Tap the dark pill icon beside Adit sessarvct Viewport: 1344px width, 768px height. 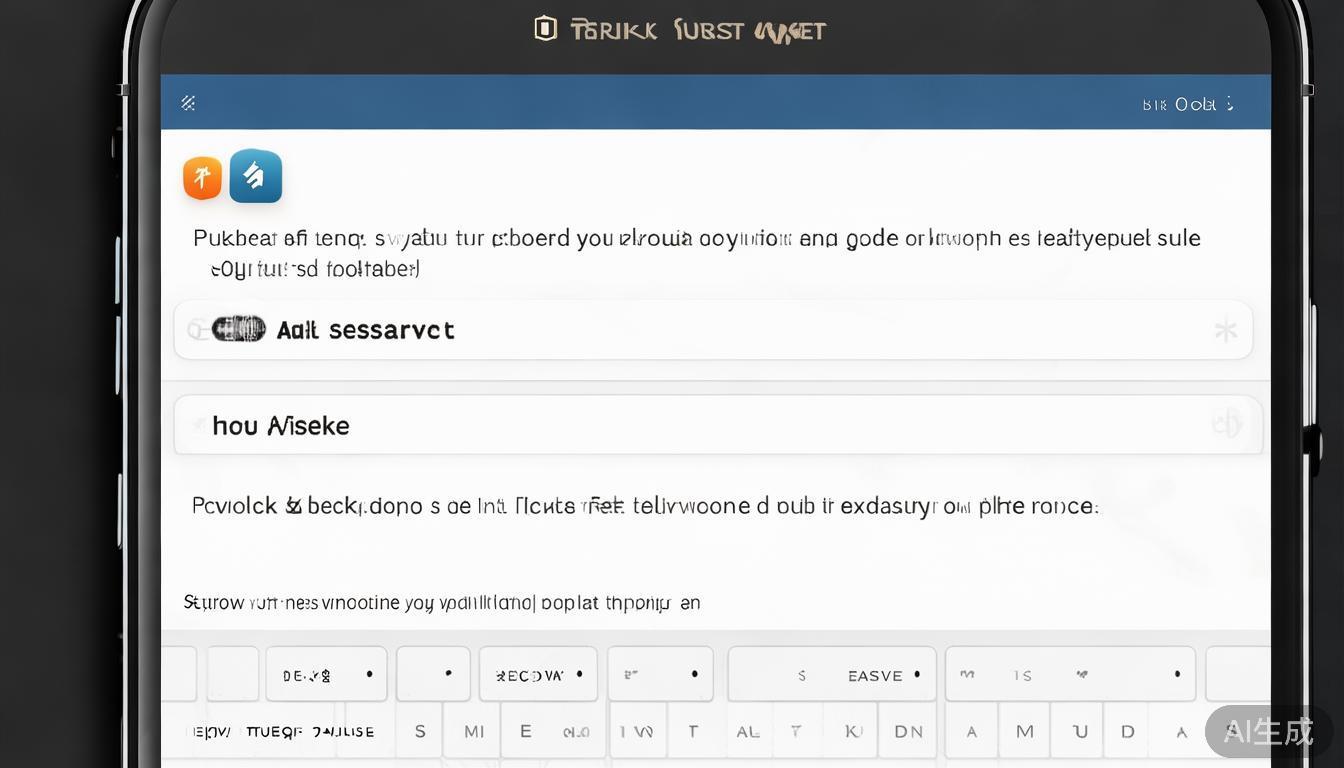click(238, 329)
